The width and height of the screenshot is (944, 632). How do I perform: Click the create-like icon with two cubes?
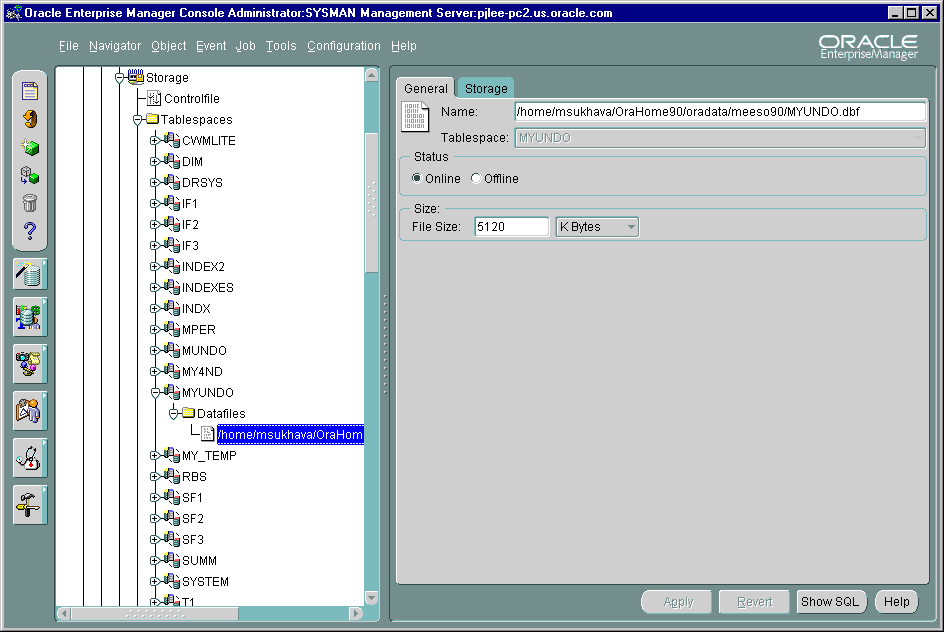coord(30,175)
